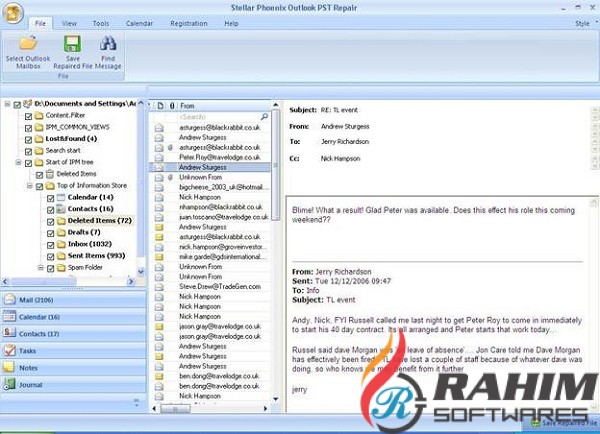
Task: Toggle the Sent Items (993) checkbox
Action: 51,257
